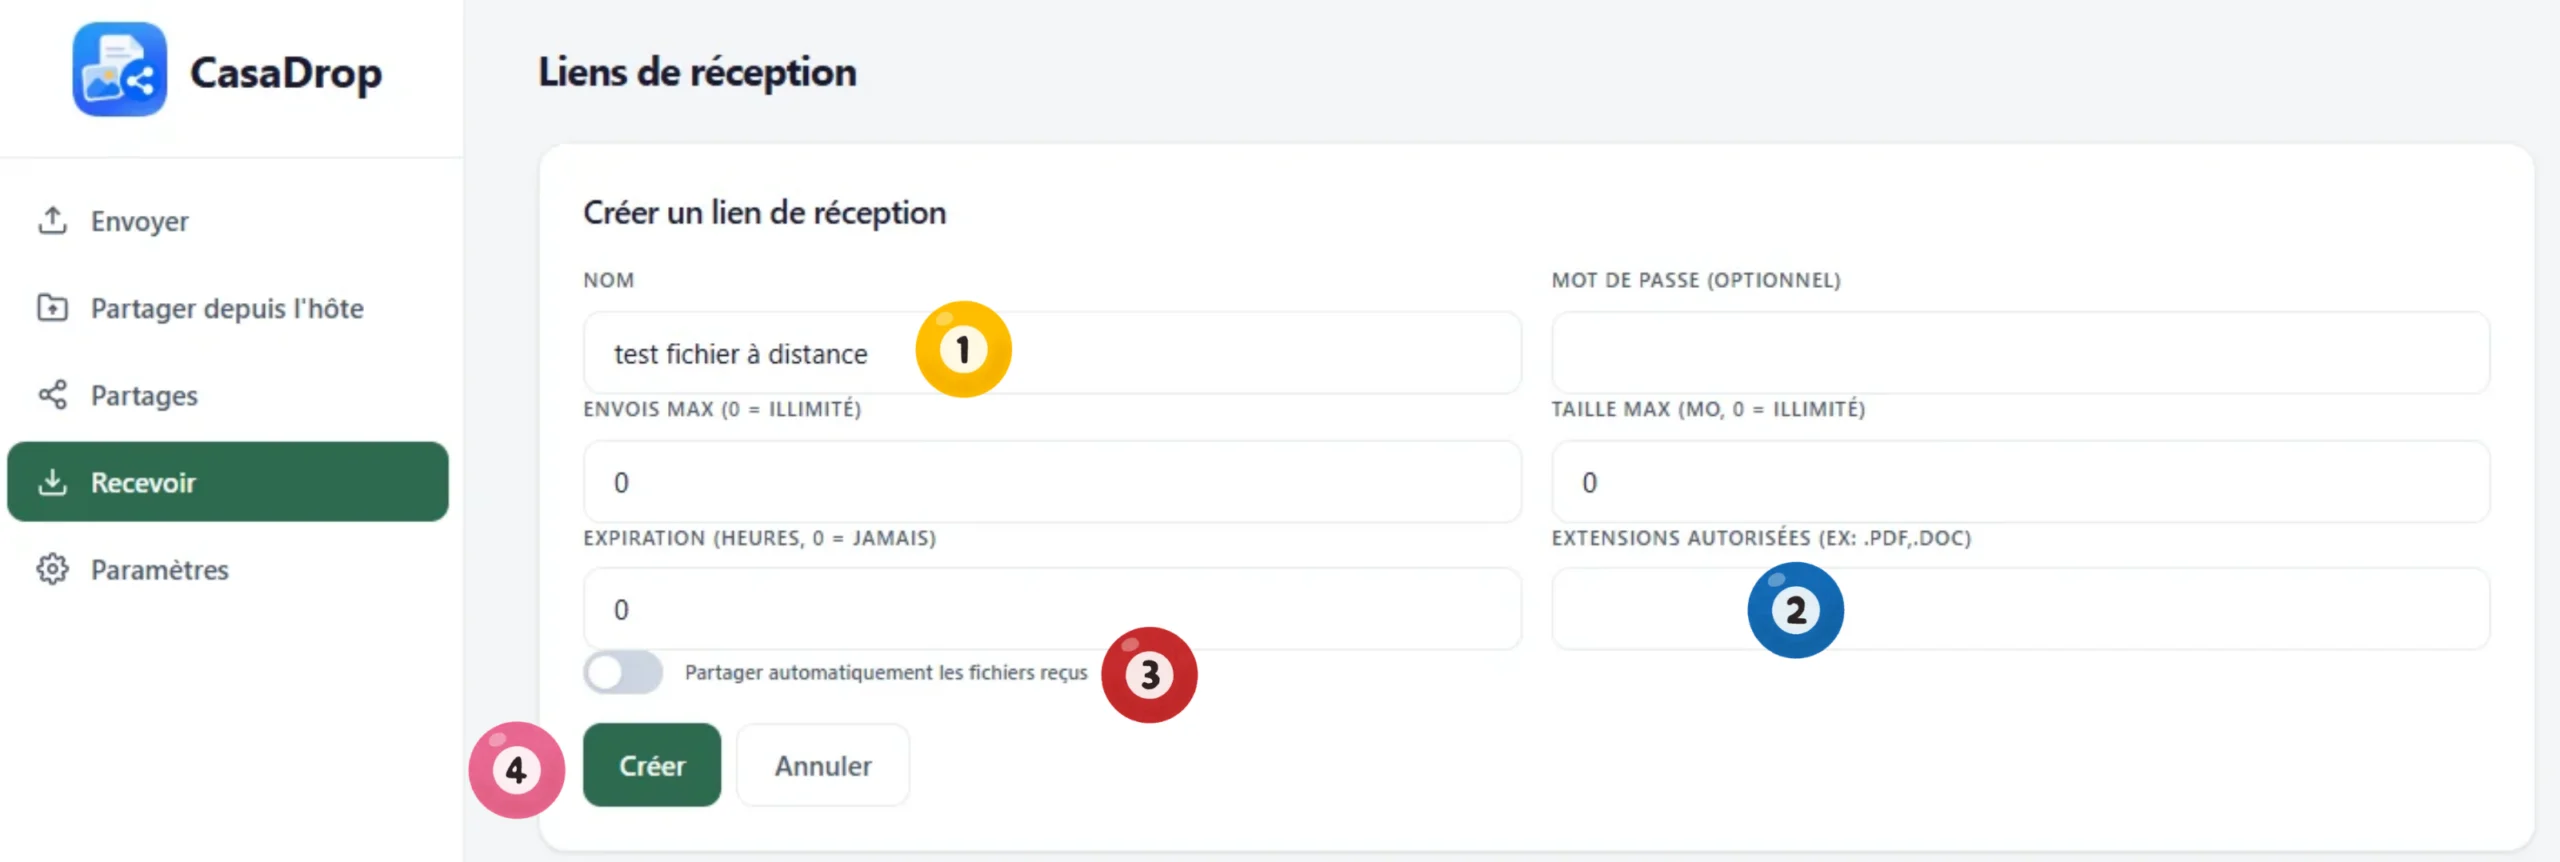Image resolution: width=2560 pixels, height=862 pixels.
Task: Click the gear icon beside Paramètres
Action: pos(52,569)
